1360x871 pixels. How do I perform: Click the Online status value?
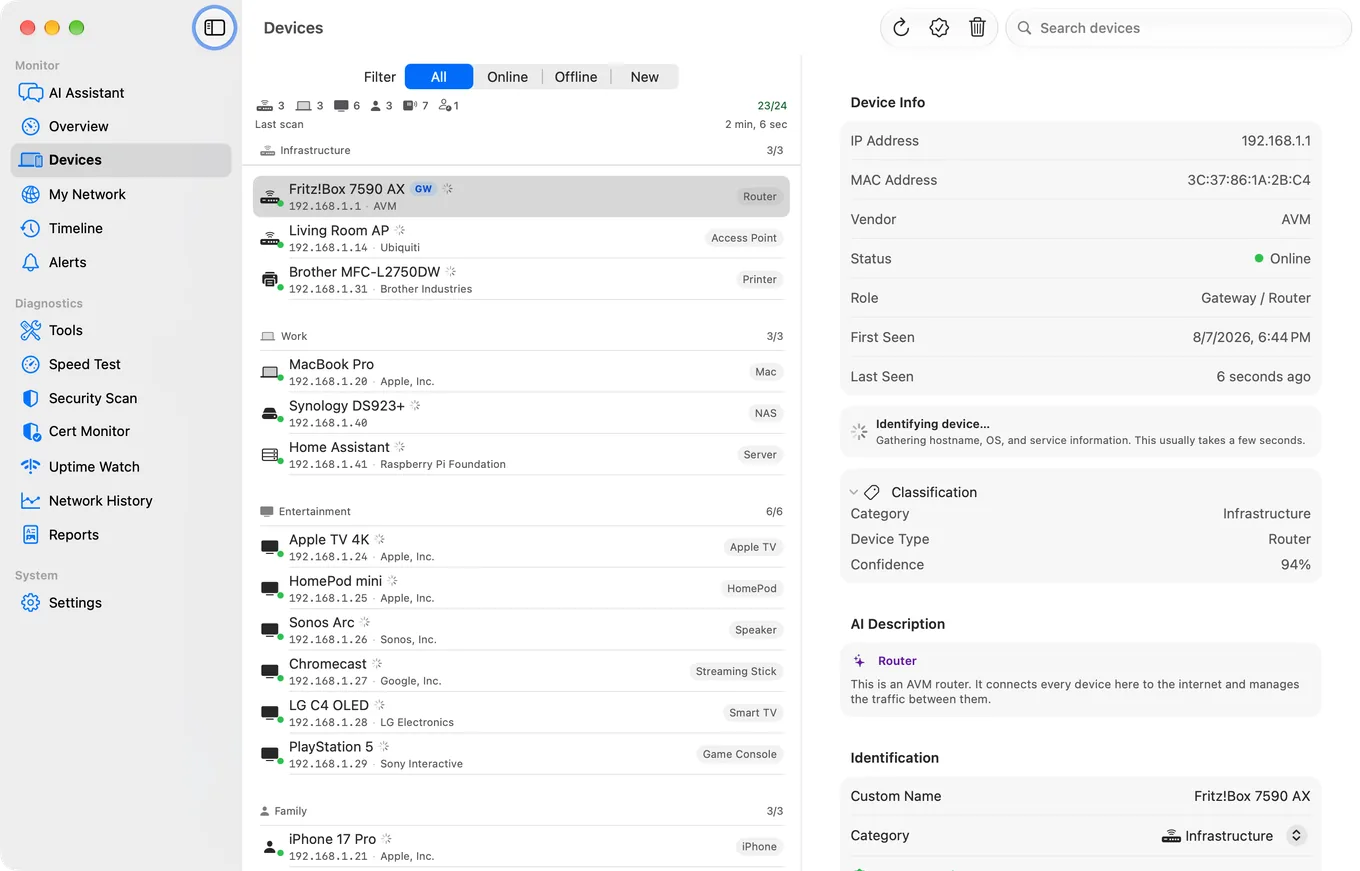click(1282, 258)
